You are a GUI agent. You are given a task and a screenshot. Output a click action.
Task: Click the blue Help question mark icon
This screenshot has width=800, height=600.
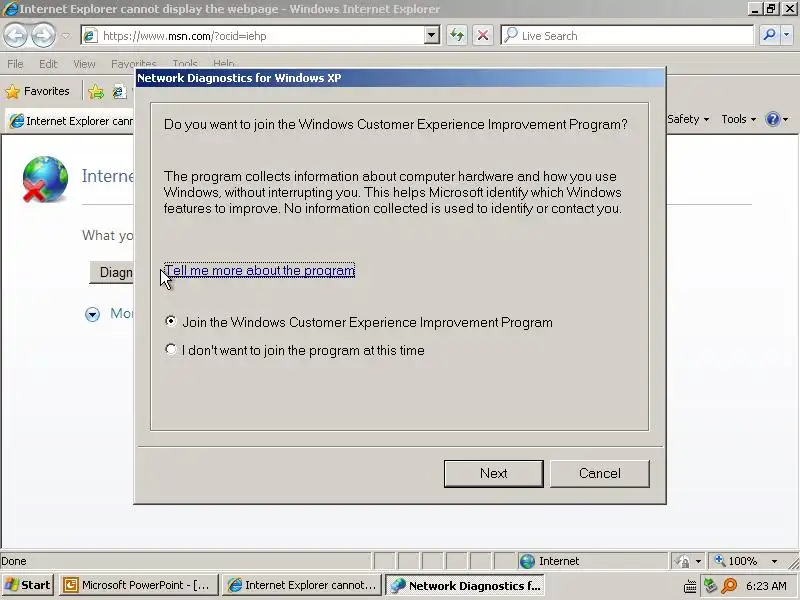pos(773,119)
